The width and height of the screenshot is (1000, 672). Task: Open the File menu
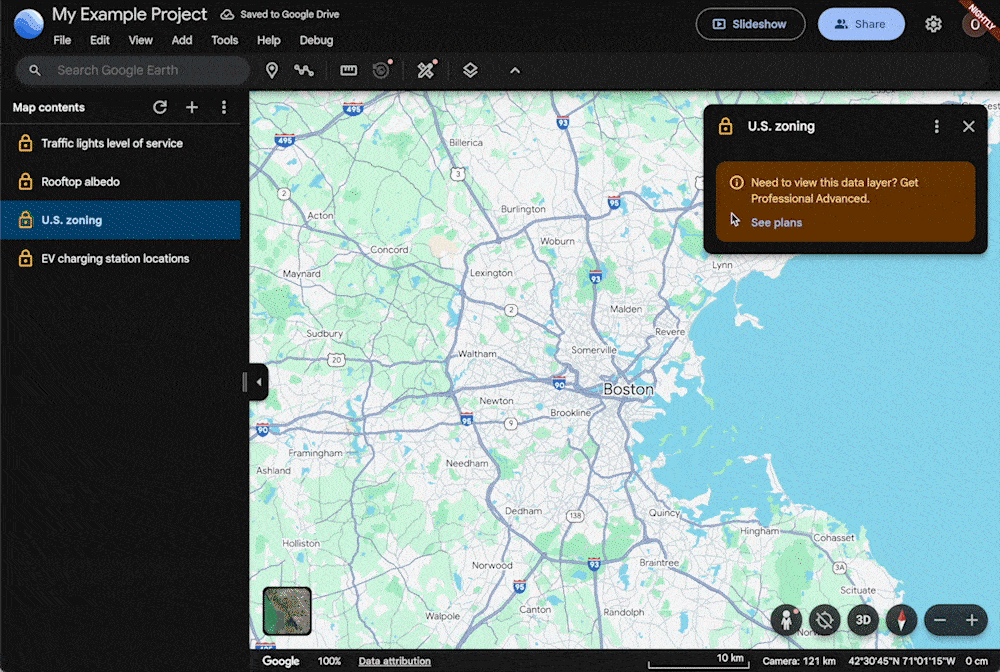click(x=62, y=40)
